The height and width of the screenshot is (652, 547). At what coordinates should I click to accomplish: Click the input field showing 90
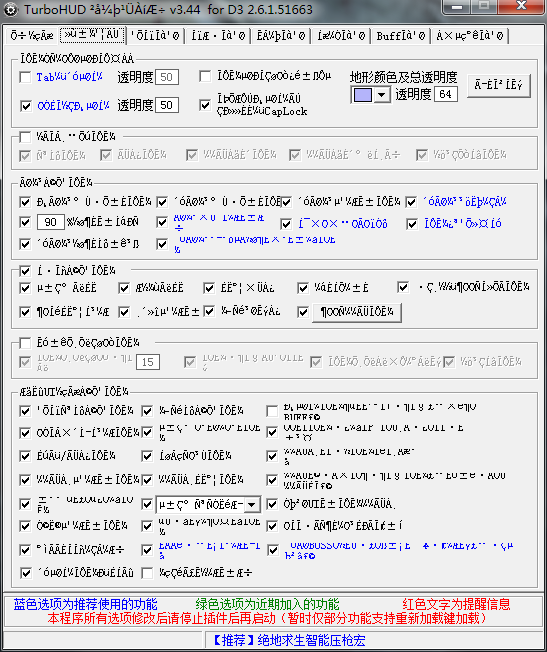coord(50,222)
